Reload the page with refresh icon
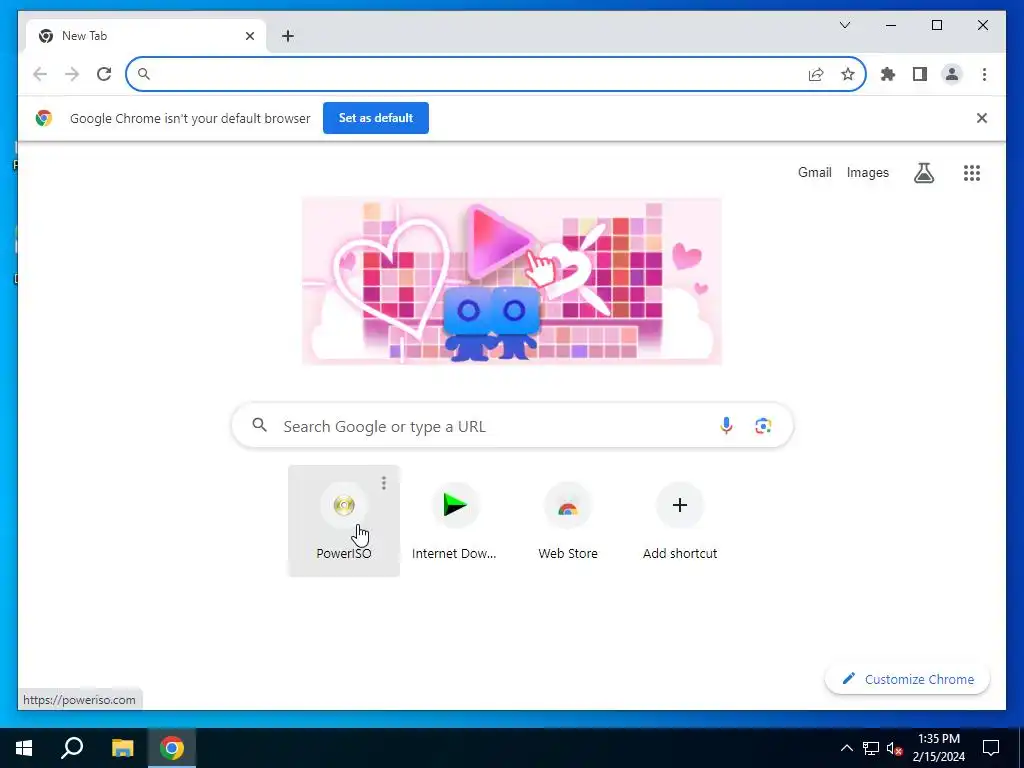Screen dimensions: 1024x768 (x=104, y=74)
